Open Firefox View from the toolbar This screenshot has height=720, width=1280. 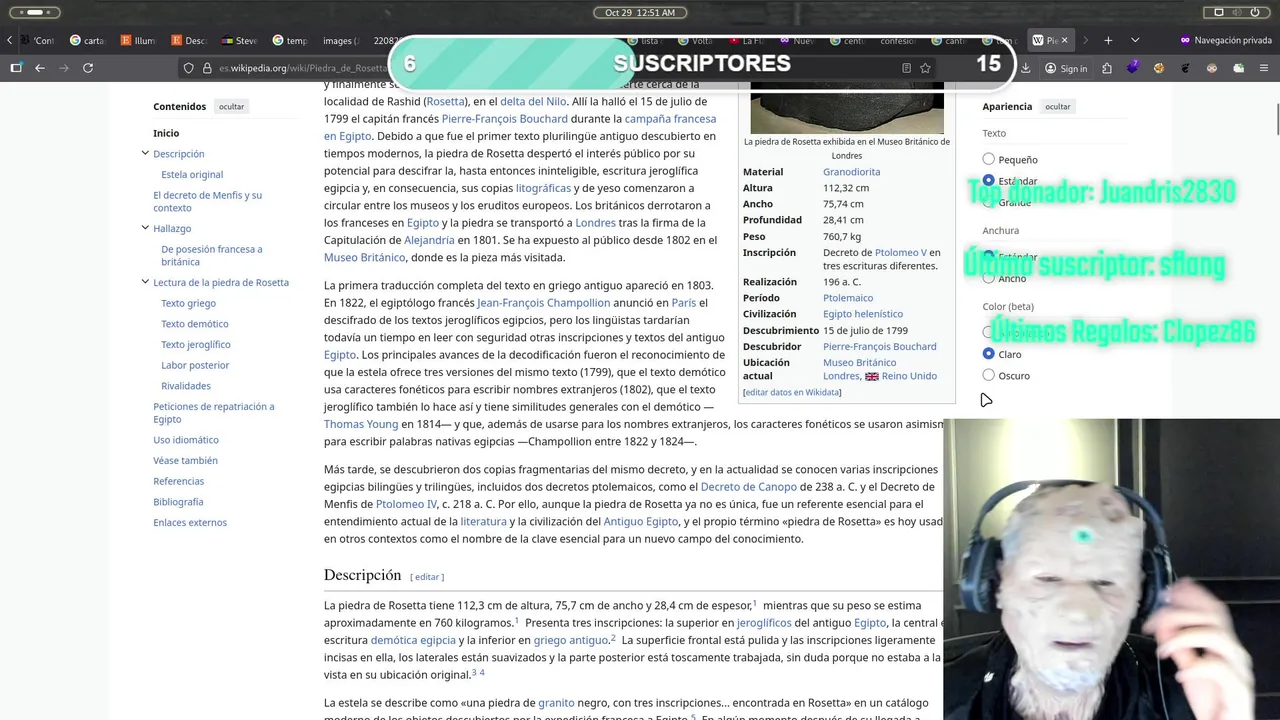[x=16, y=68]
